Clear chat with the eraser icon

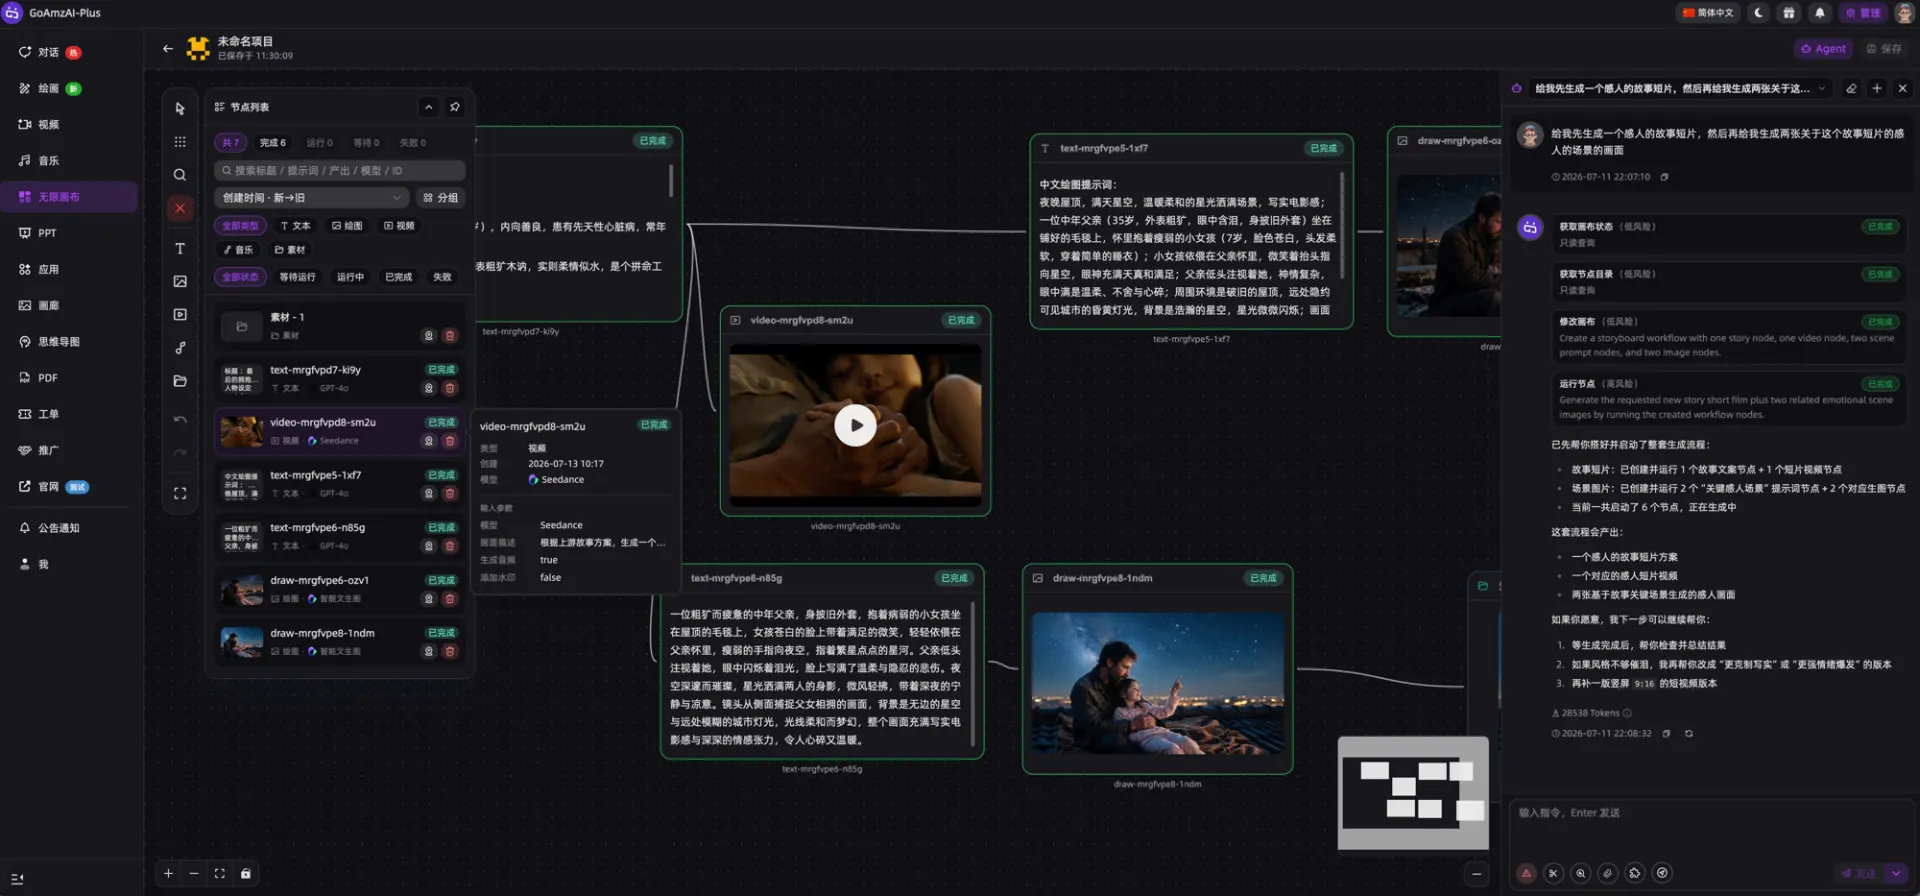pyautogui.click(x=1851, y=88)
